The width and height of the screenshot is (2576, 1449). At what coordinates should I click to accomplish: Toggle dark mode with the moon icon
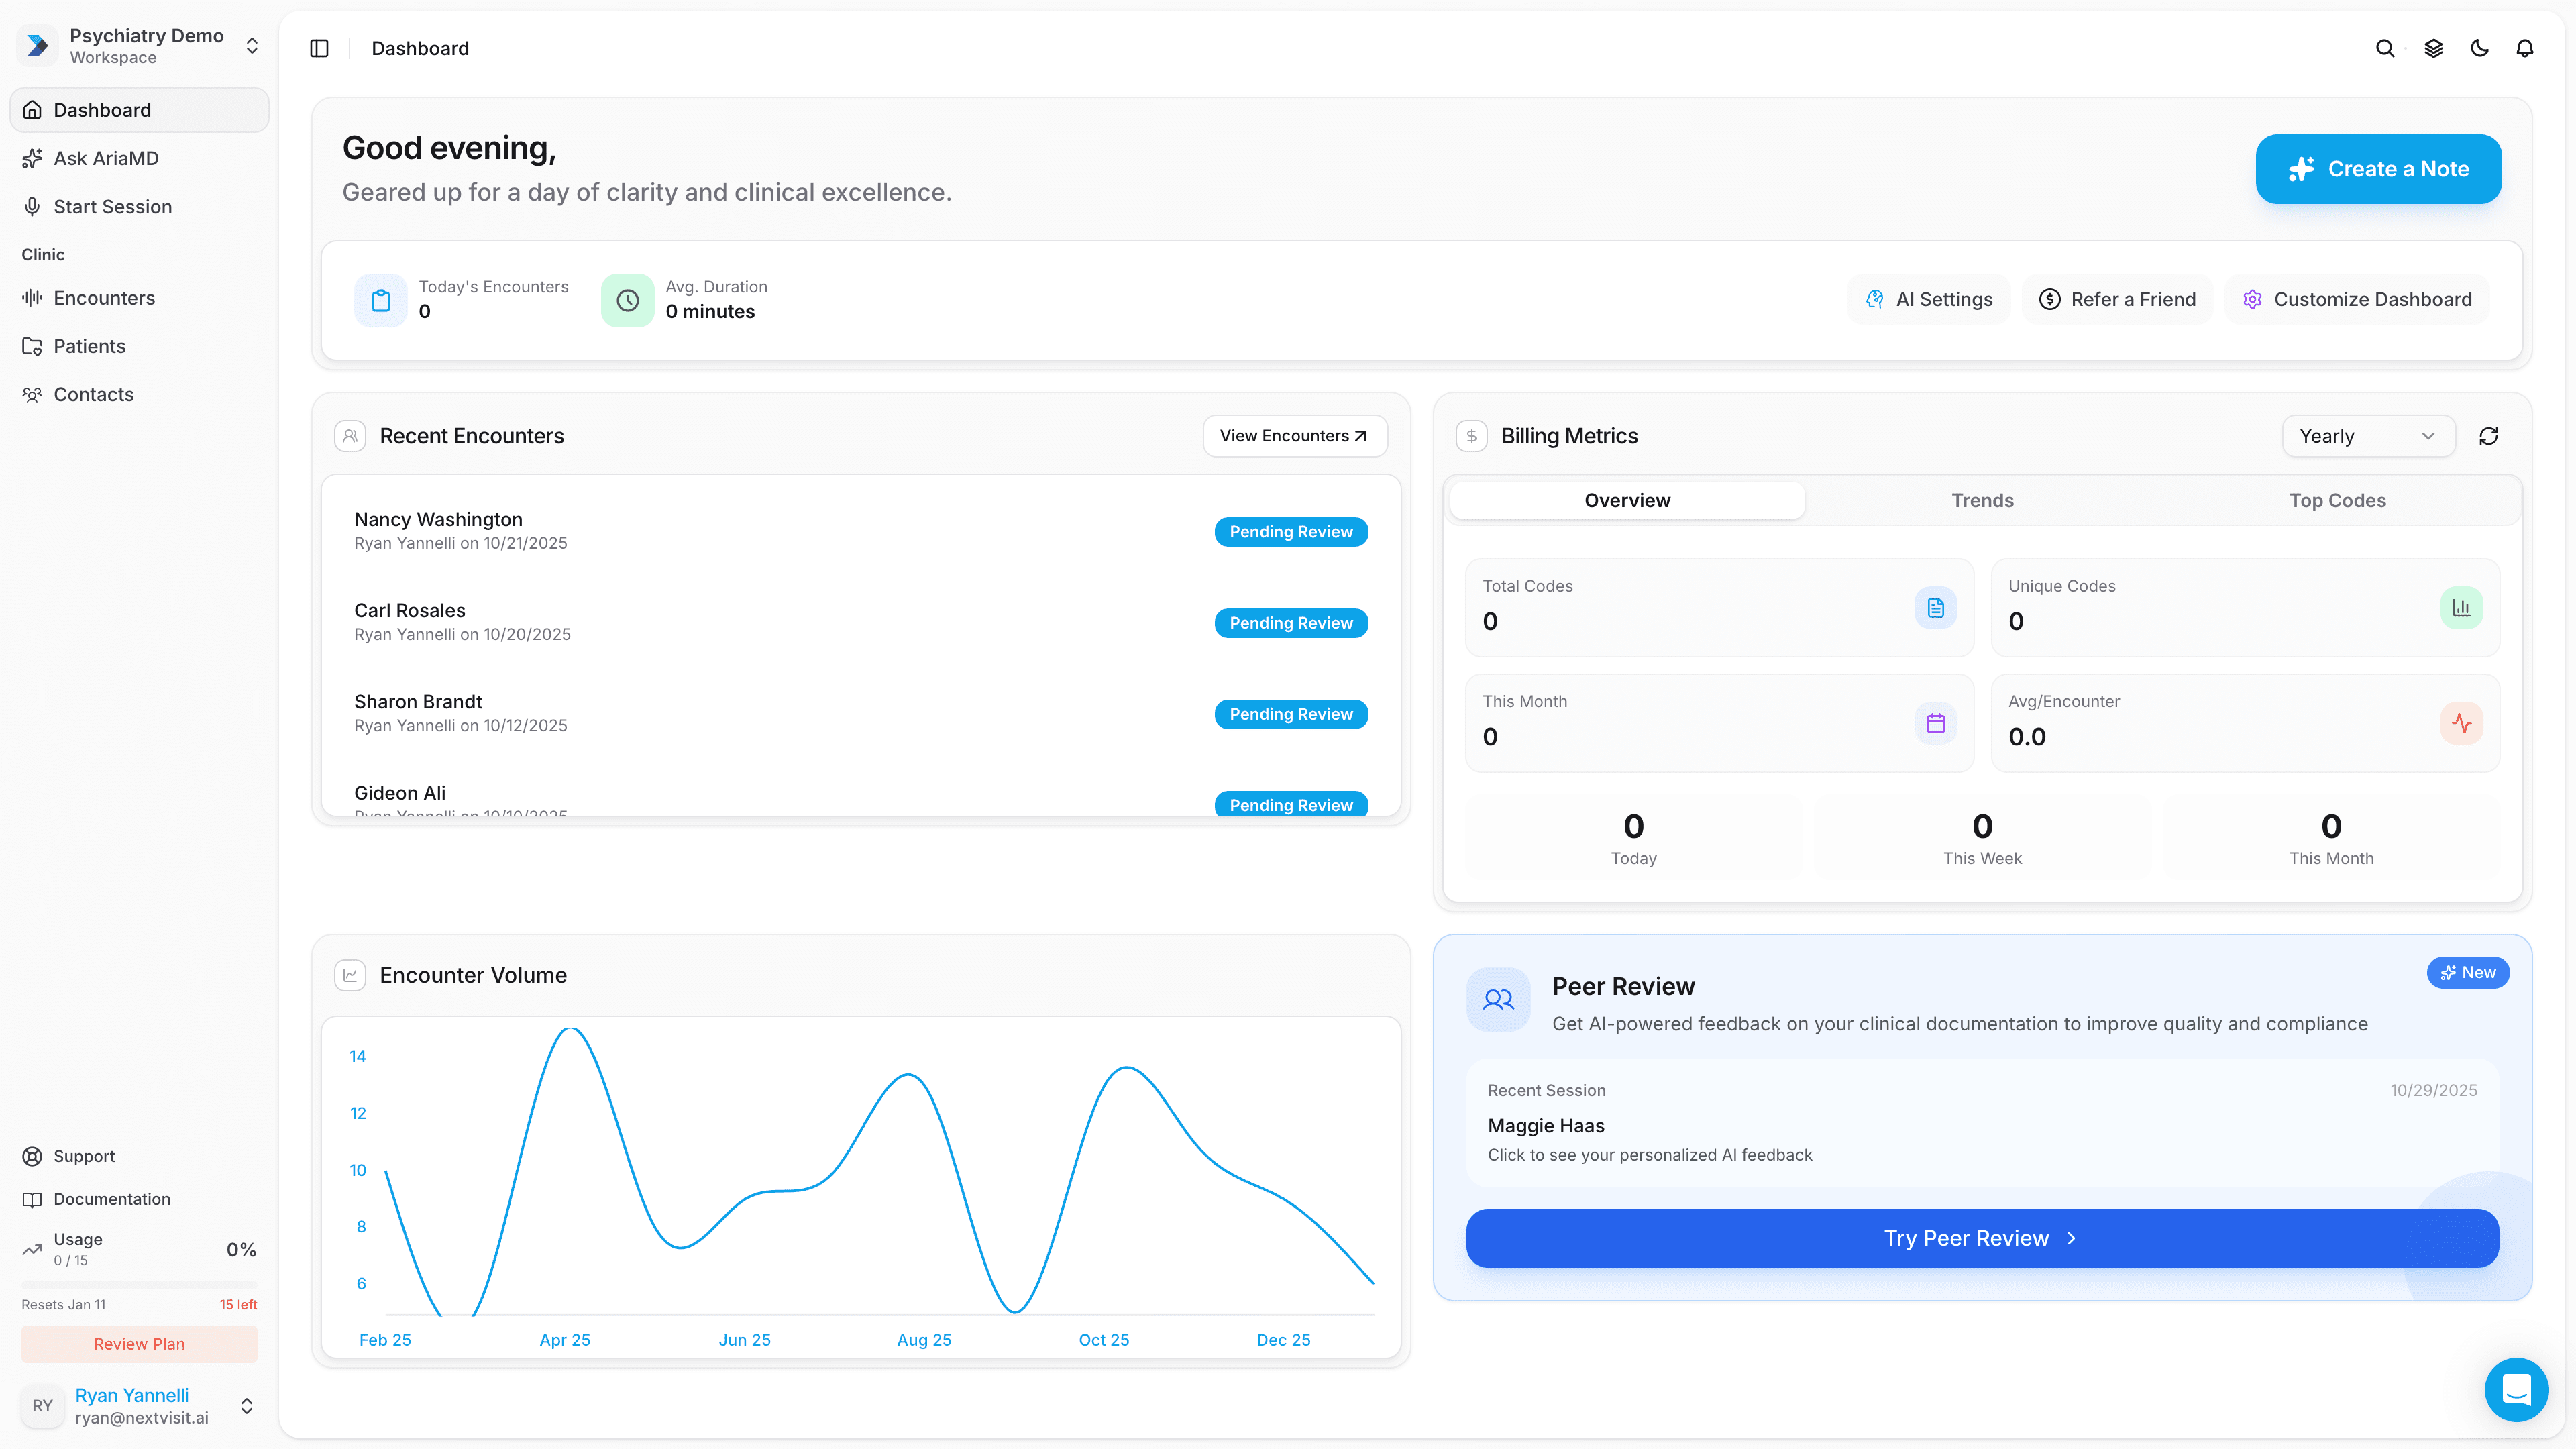tap(2479, 48)
